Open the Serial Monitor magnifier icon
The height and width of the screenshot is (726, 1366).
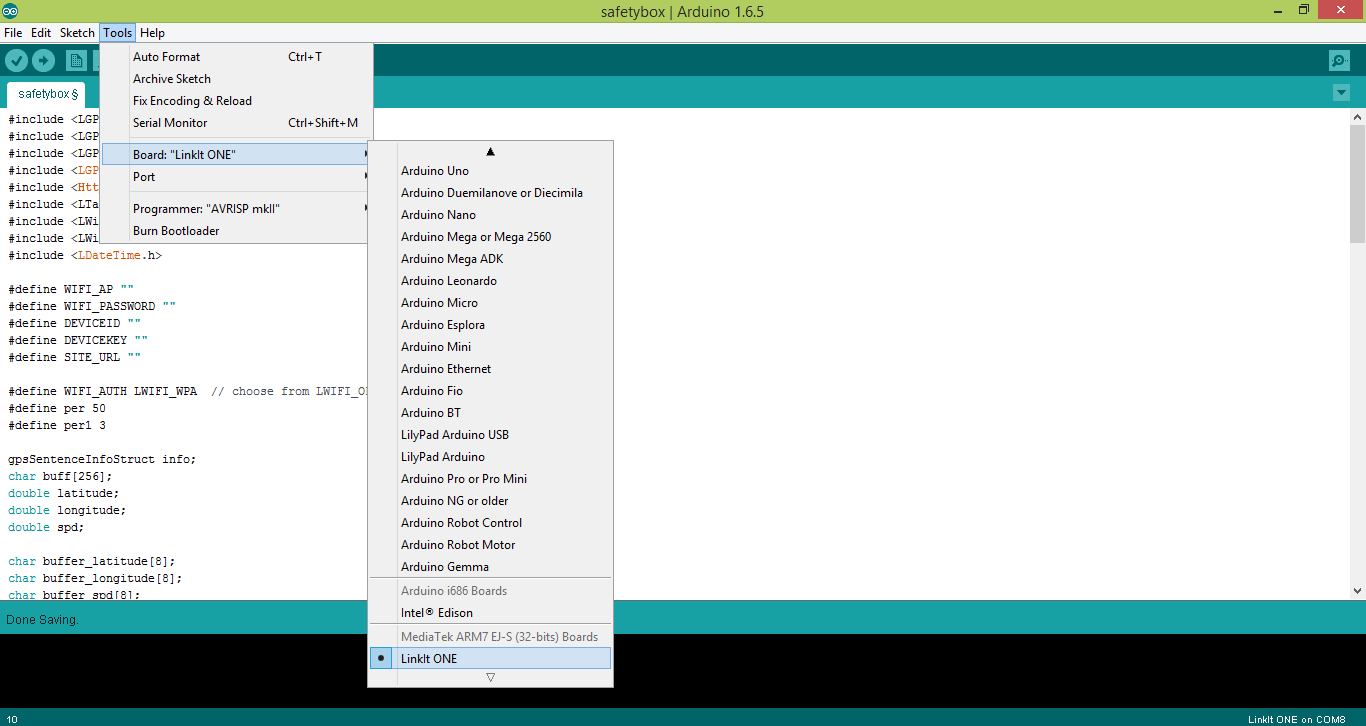click(x=1340, y=61)
